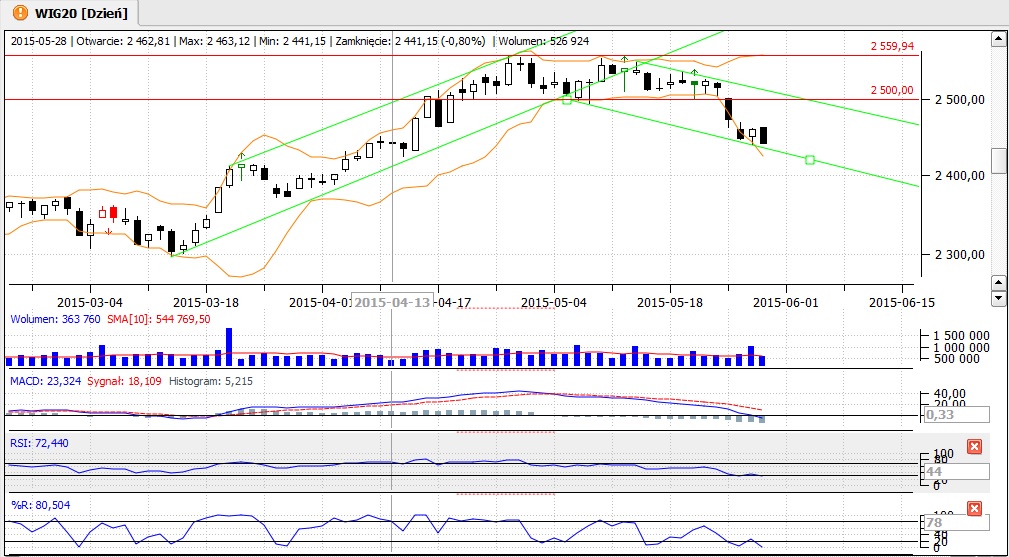Click the tallest volume bar in March
Screen dimensions: 1009x557
coord(228,347)
